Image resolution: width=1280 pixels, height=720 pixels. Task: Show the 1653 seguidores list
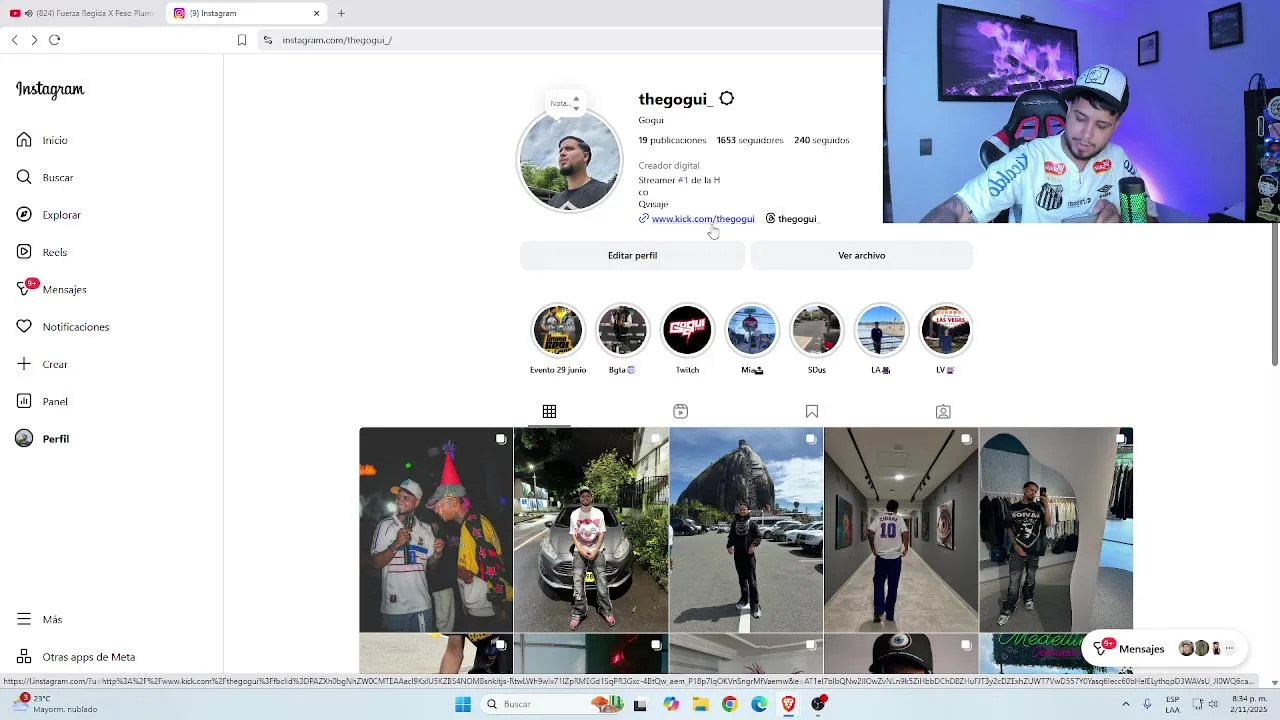pyautogui.click(x=750, y=140)
